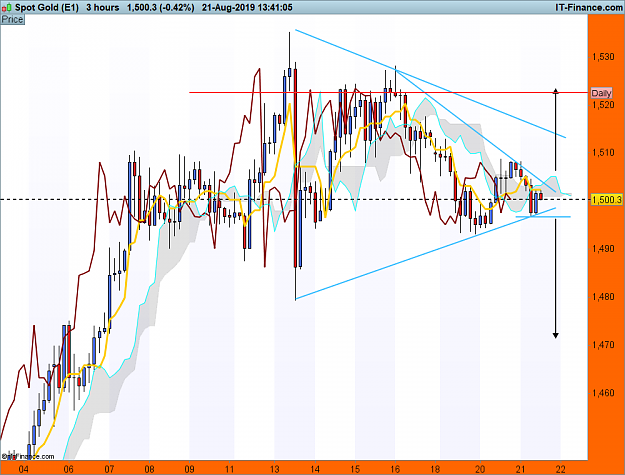This screenshot has height=475, width=625.
Task: Click the Daily resistance level tag
Action: point(601,93)
